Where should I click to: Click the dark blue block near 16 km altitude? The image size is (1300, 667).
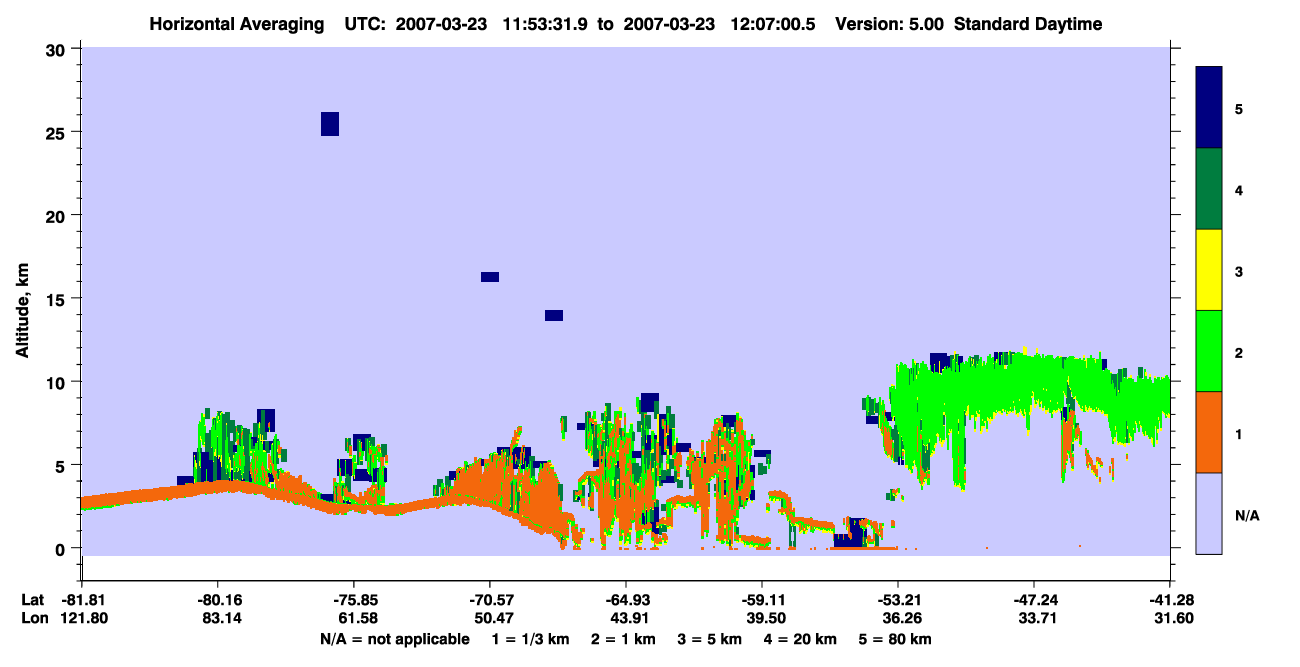tap(490, 277)
